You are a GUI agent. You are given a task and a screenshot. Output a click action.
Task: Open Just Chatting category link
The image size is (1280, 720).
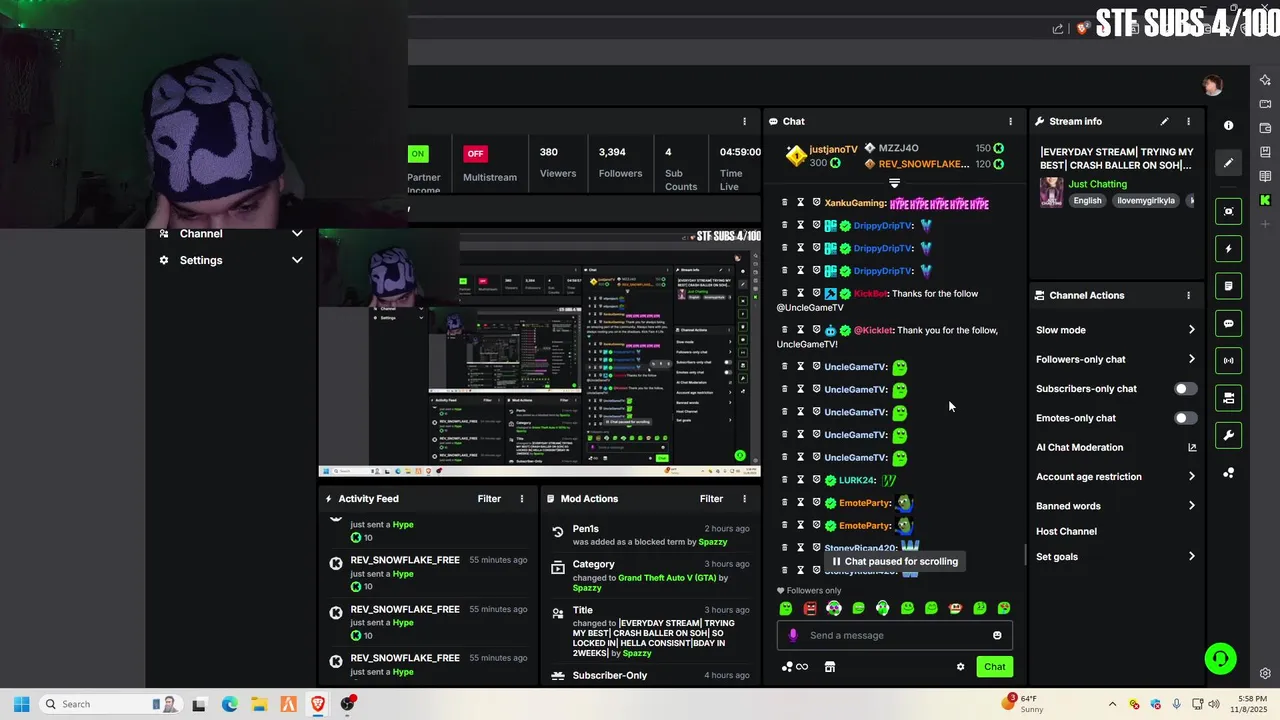1097,184
